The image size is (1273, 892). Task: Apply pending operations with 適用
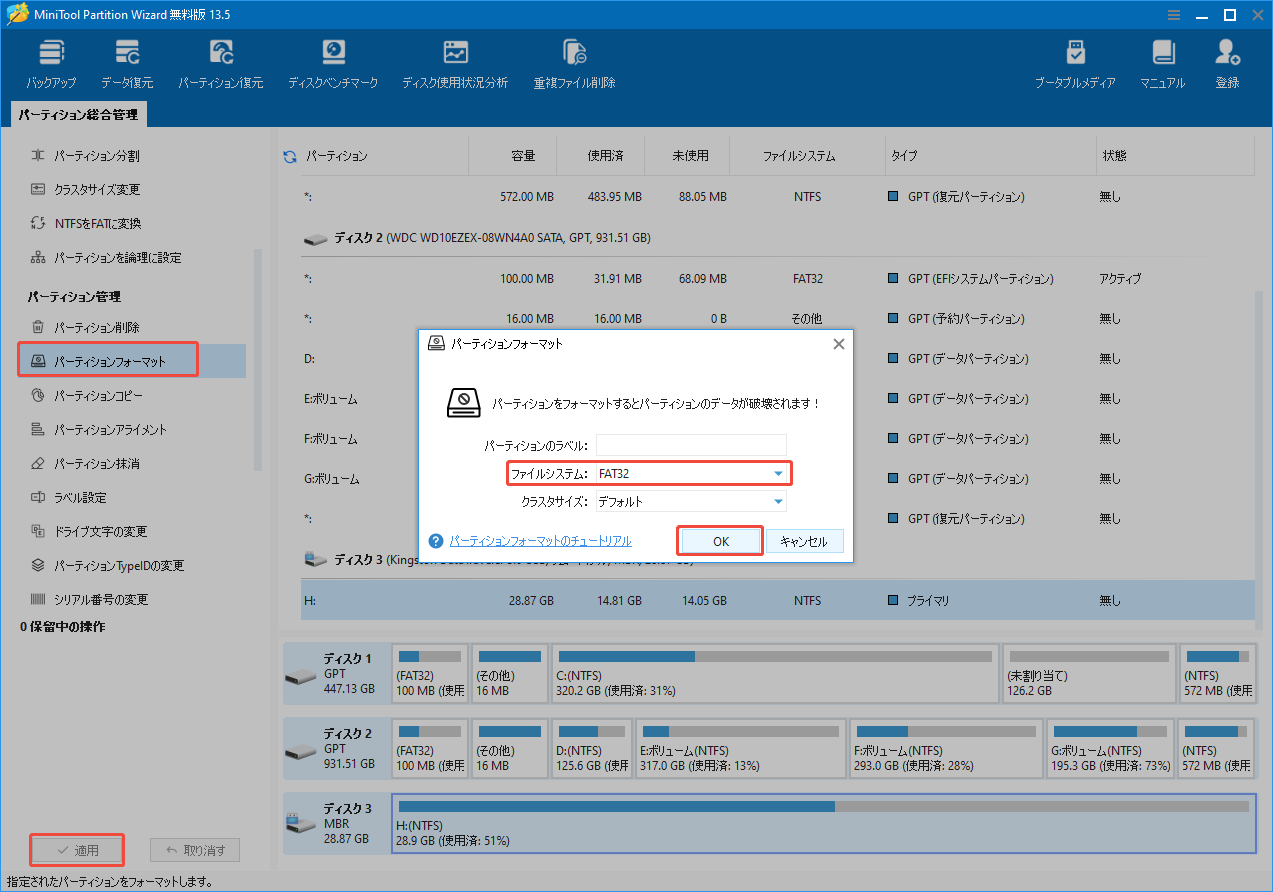click(76, 849)
